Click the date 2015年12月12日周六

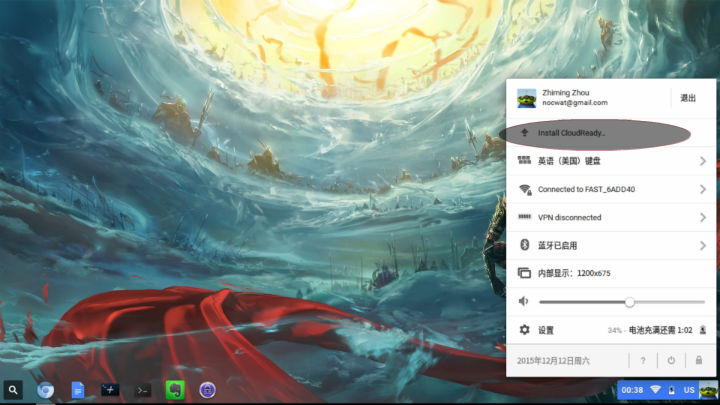pos(553,361)
